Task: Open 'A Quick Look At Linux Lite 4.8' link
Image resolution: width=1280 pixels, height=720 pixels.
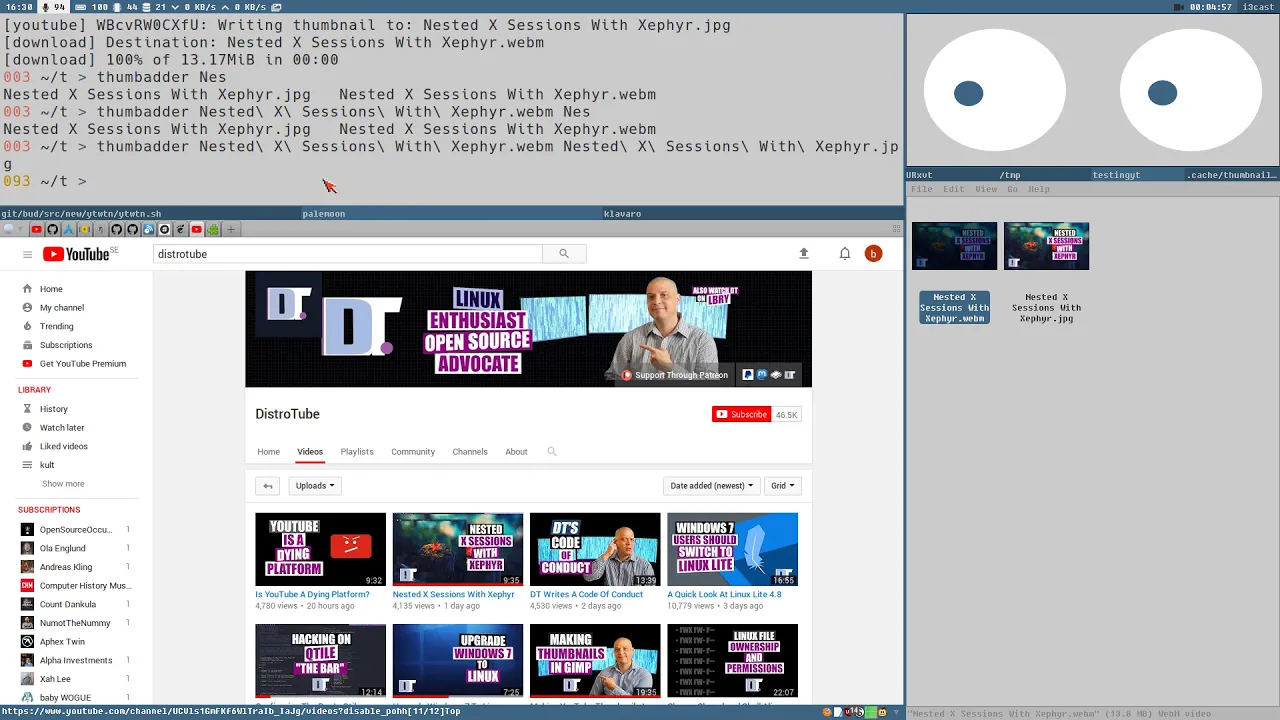Action: [x=724, y=594]
